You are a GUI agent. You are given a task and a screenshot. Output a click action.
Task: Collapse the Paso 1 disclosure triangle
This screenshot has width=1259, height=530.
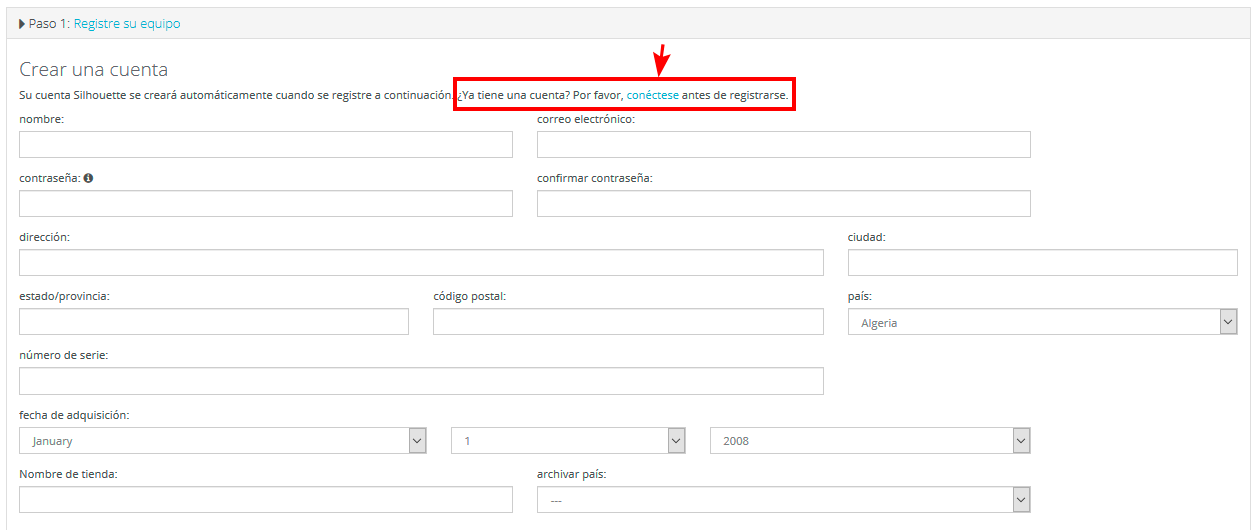[x=22, y=23]
